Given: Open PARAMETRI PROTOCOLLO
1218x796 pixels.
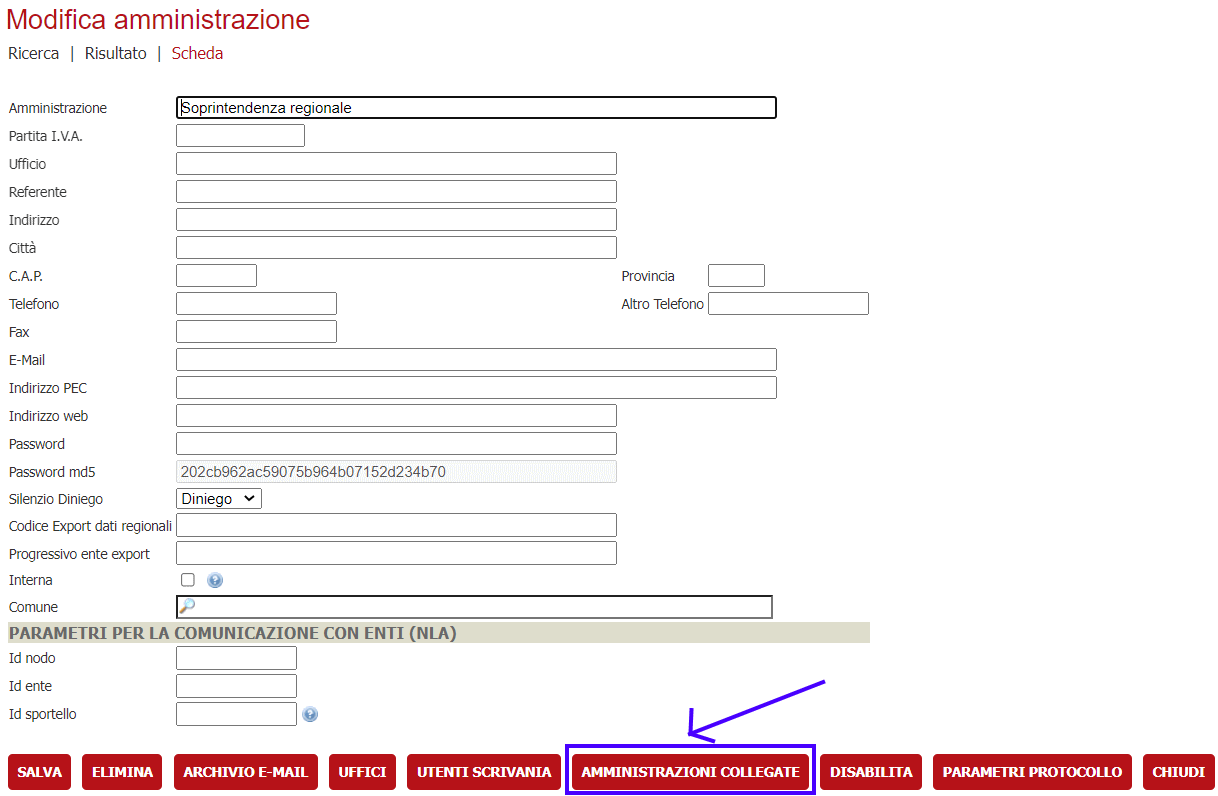Looking at the screenshot, I should tap(1031, 771).
